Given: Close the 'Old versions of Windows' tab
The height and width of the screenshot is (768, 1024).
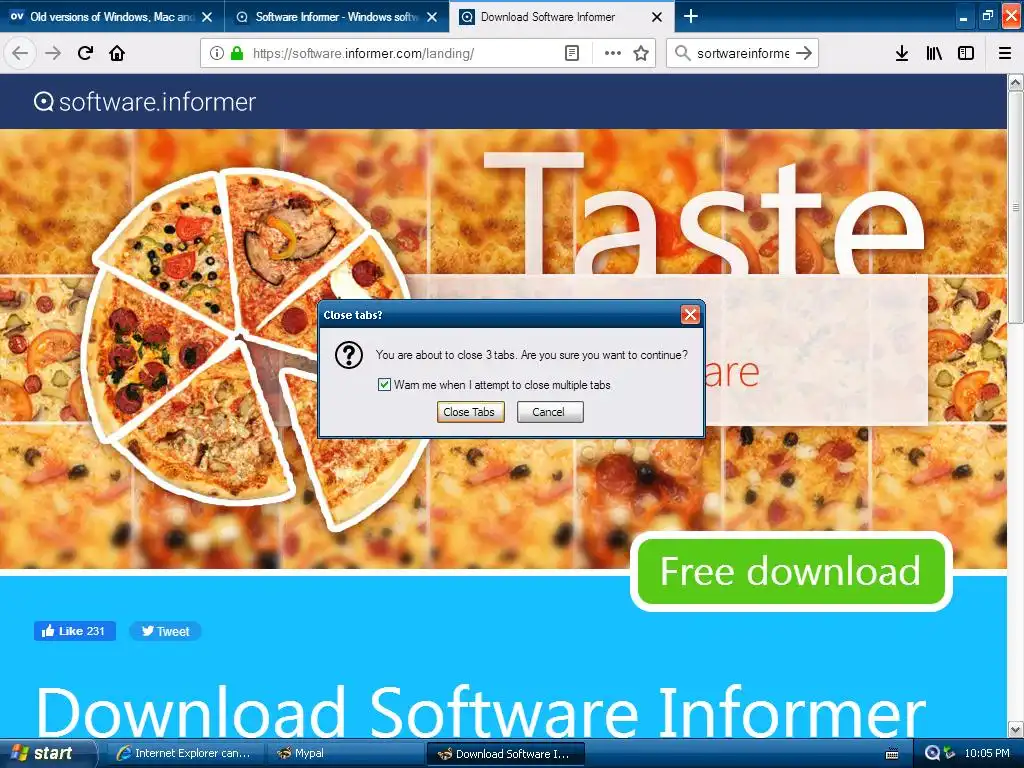Looking at the screenshot, I should click(x=207, y=17).
